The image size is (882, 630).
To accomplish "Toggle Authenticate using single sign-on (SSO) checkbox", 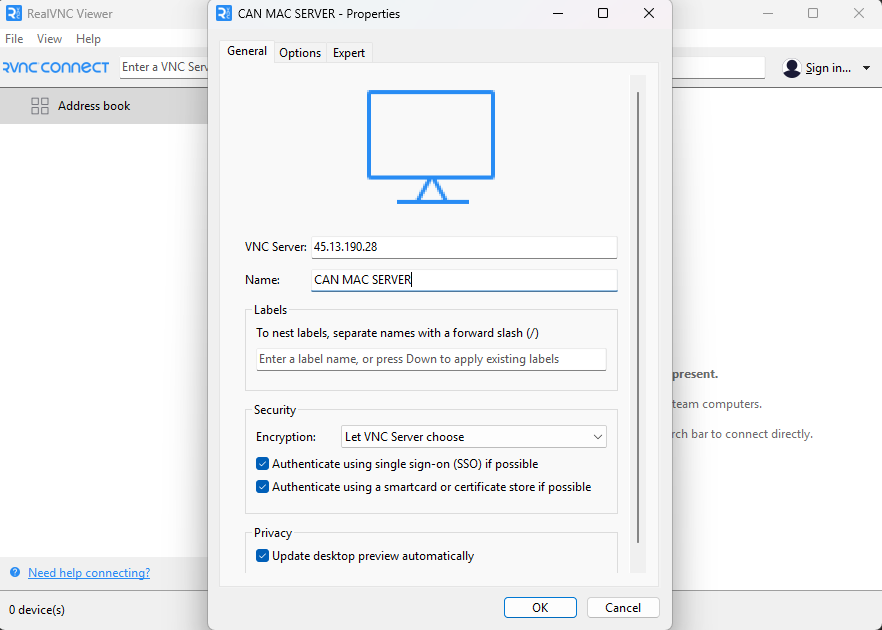I will (x=262, y=464).
